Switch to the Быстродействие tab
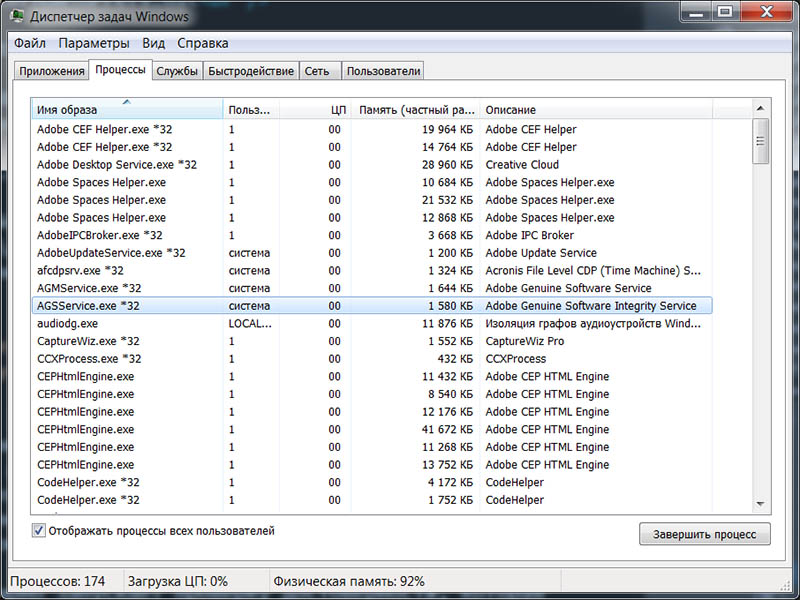Image resolution: width=800 pixels, height=600 pixels. (251, 71)
